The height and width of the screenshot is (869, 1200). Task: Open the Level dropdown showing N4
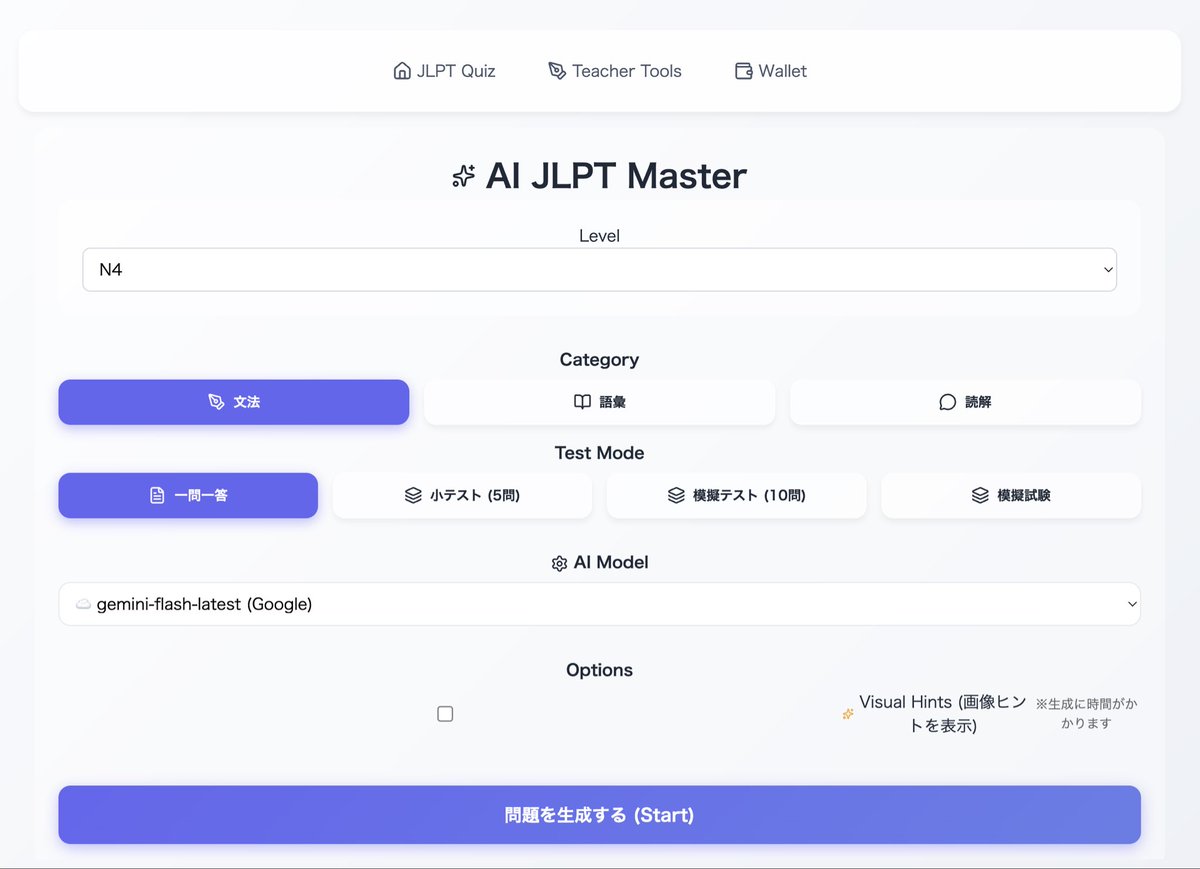coord(599,270)
